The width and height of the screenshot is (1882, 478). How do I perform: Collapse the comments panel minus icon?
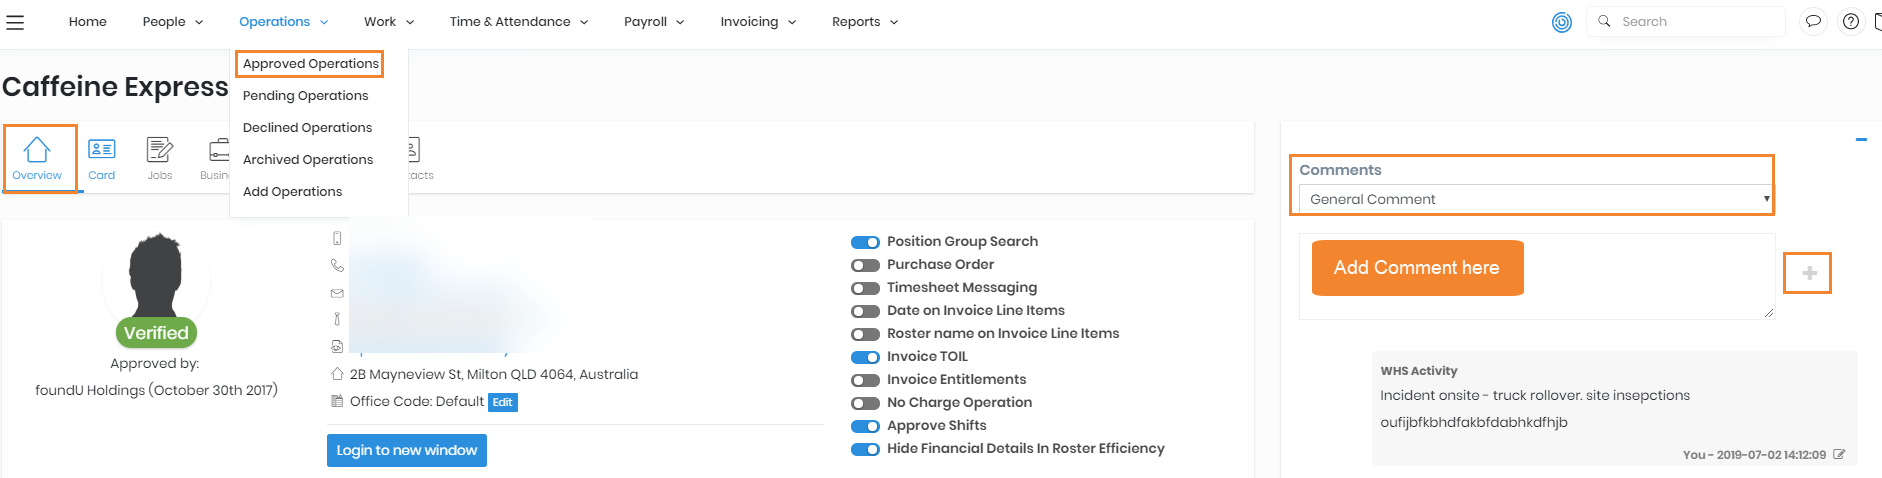pyautogui.click(x=1861, y=140)
